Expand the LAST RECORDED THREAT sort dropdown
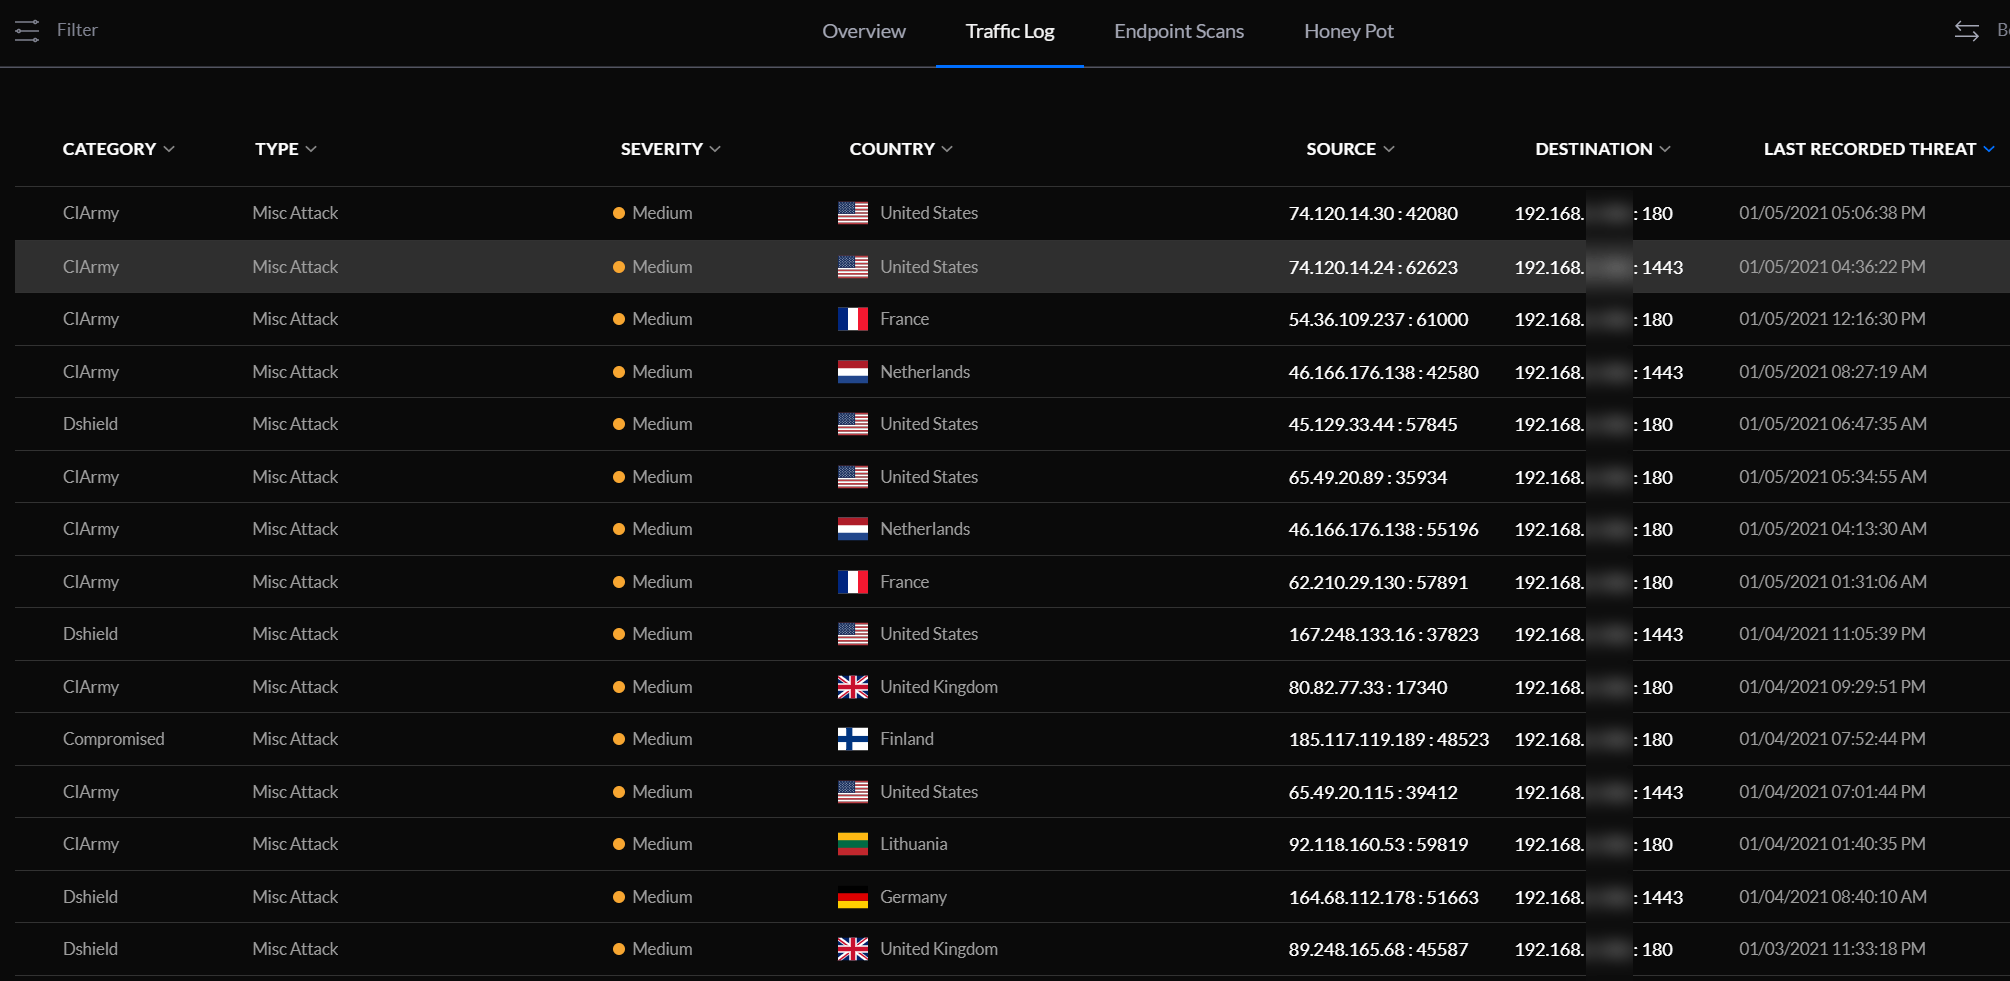2010x981 pixels. tap(1988, 148)
